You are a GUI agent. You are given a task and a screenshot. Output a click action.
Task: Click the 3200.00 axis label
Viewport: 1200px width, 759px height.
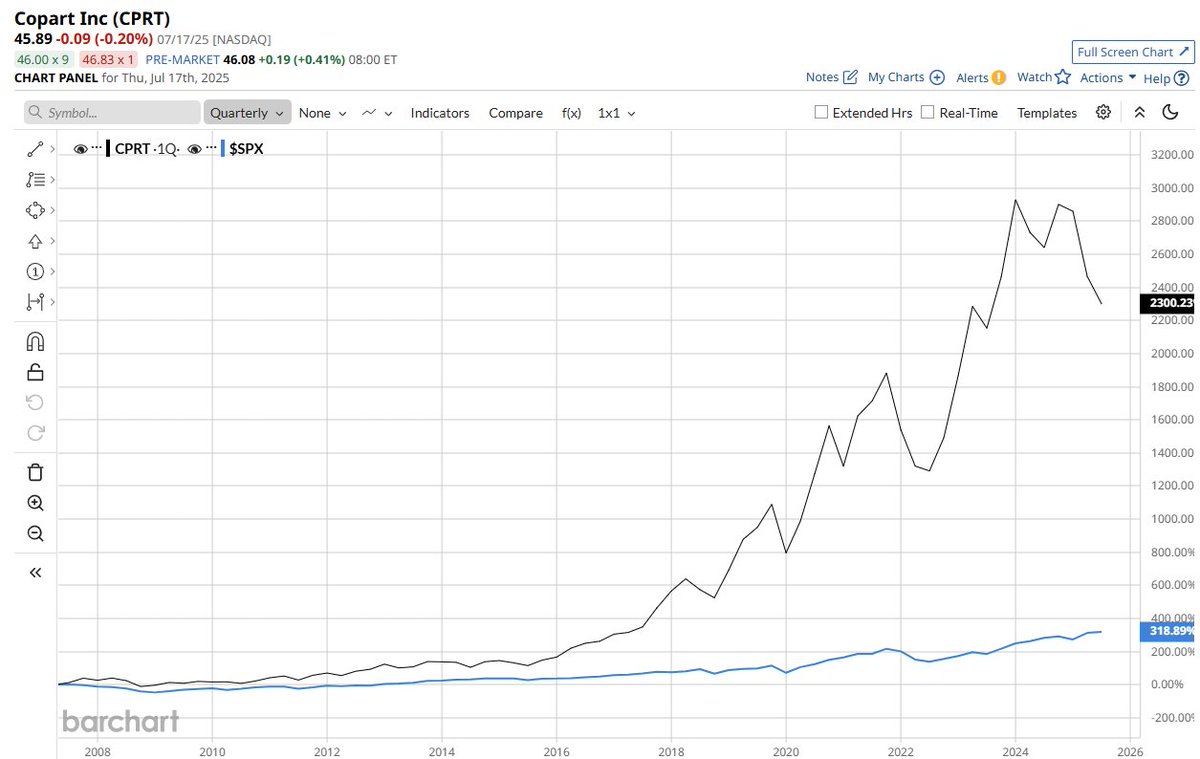[1171, 155]
